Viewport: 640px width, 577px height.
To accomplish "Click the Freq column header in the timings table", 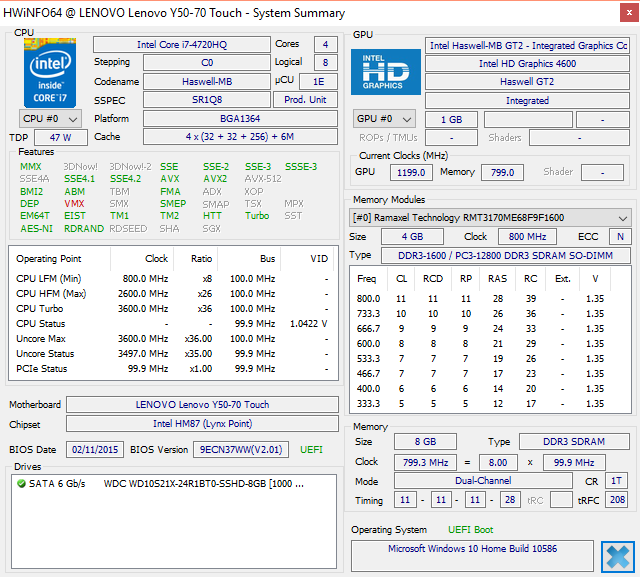I will (367, 279).
